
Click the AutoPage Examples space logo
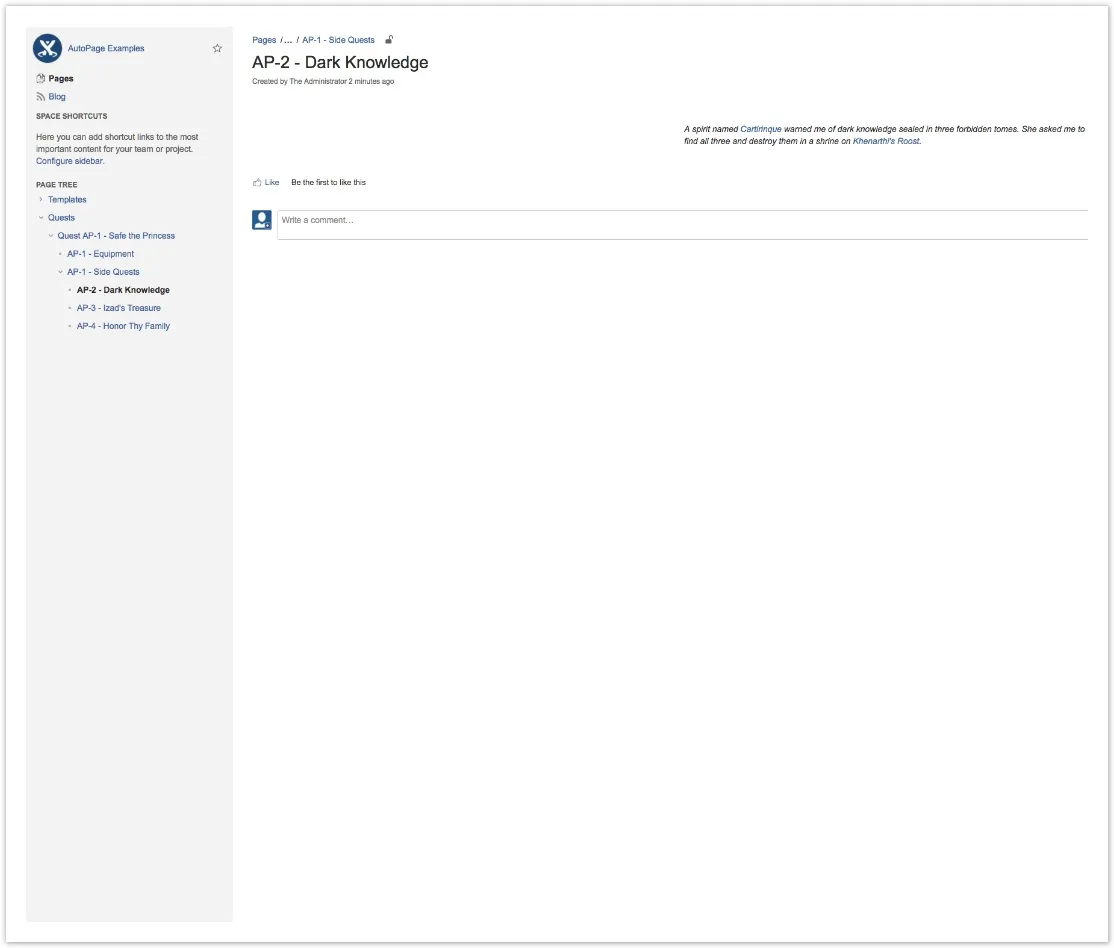pyautogui.click(x=47, y=48)
